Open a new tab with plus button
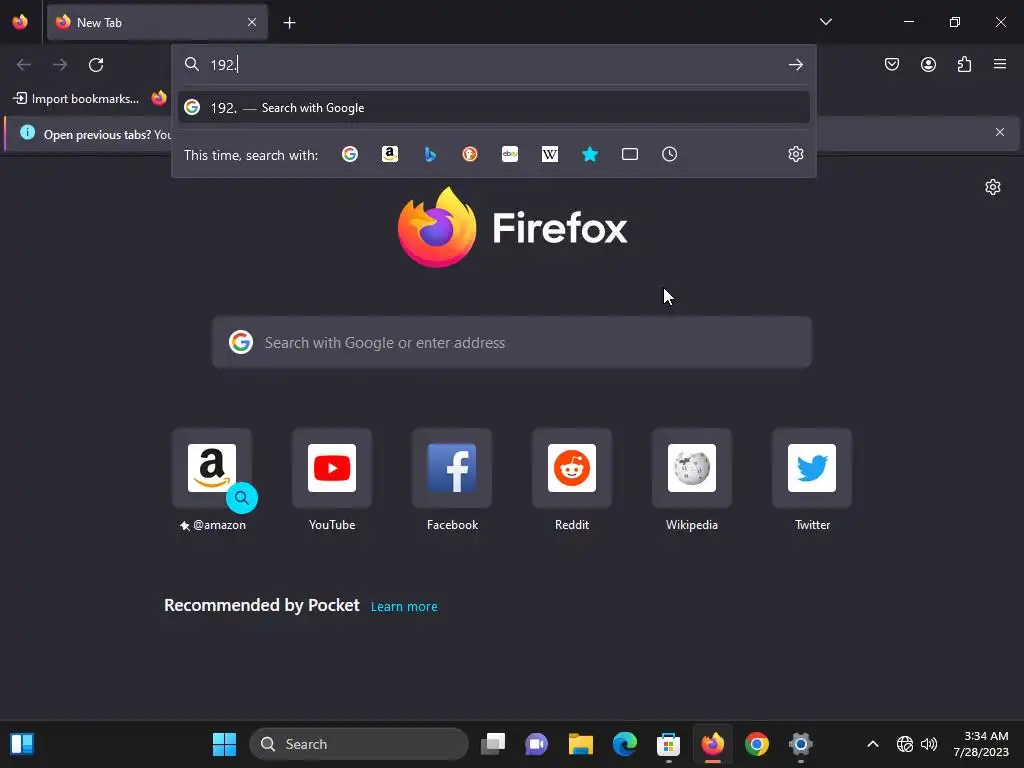This screenshot has height=768, width=1024. (289, 23)
